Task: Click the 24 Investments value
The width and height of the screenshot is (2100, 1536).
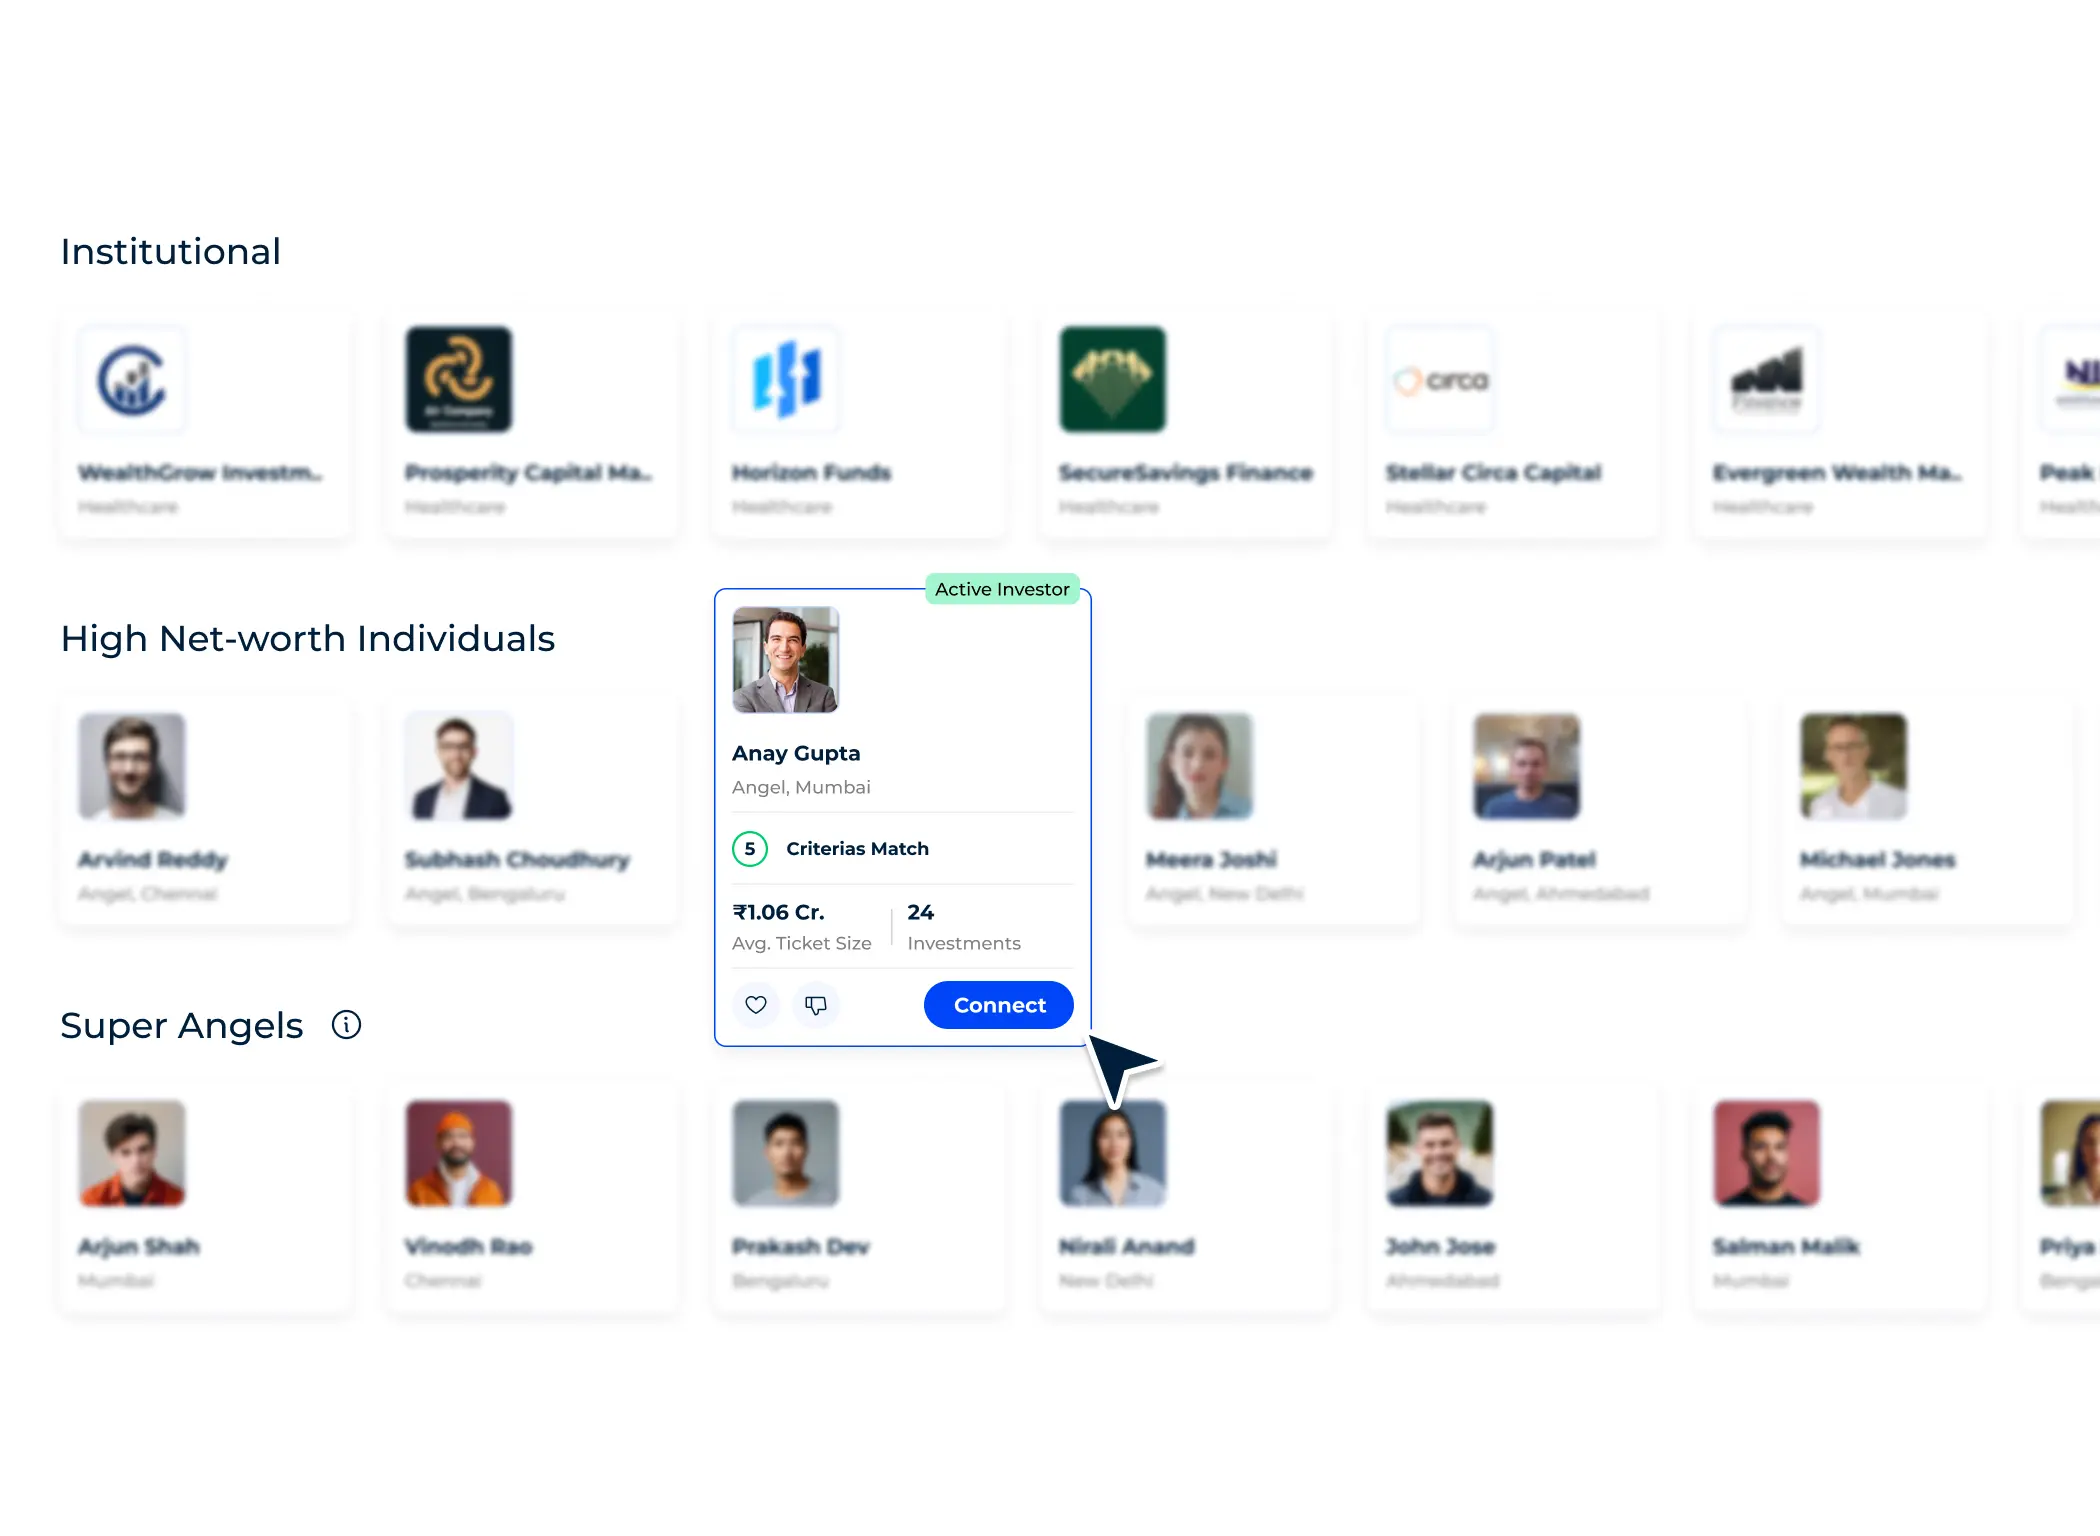Action: click(x=921, y=912)
